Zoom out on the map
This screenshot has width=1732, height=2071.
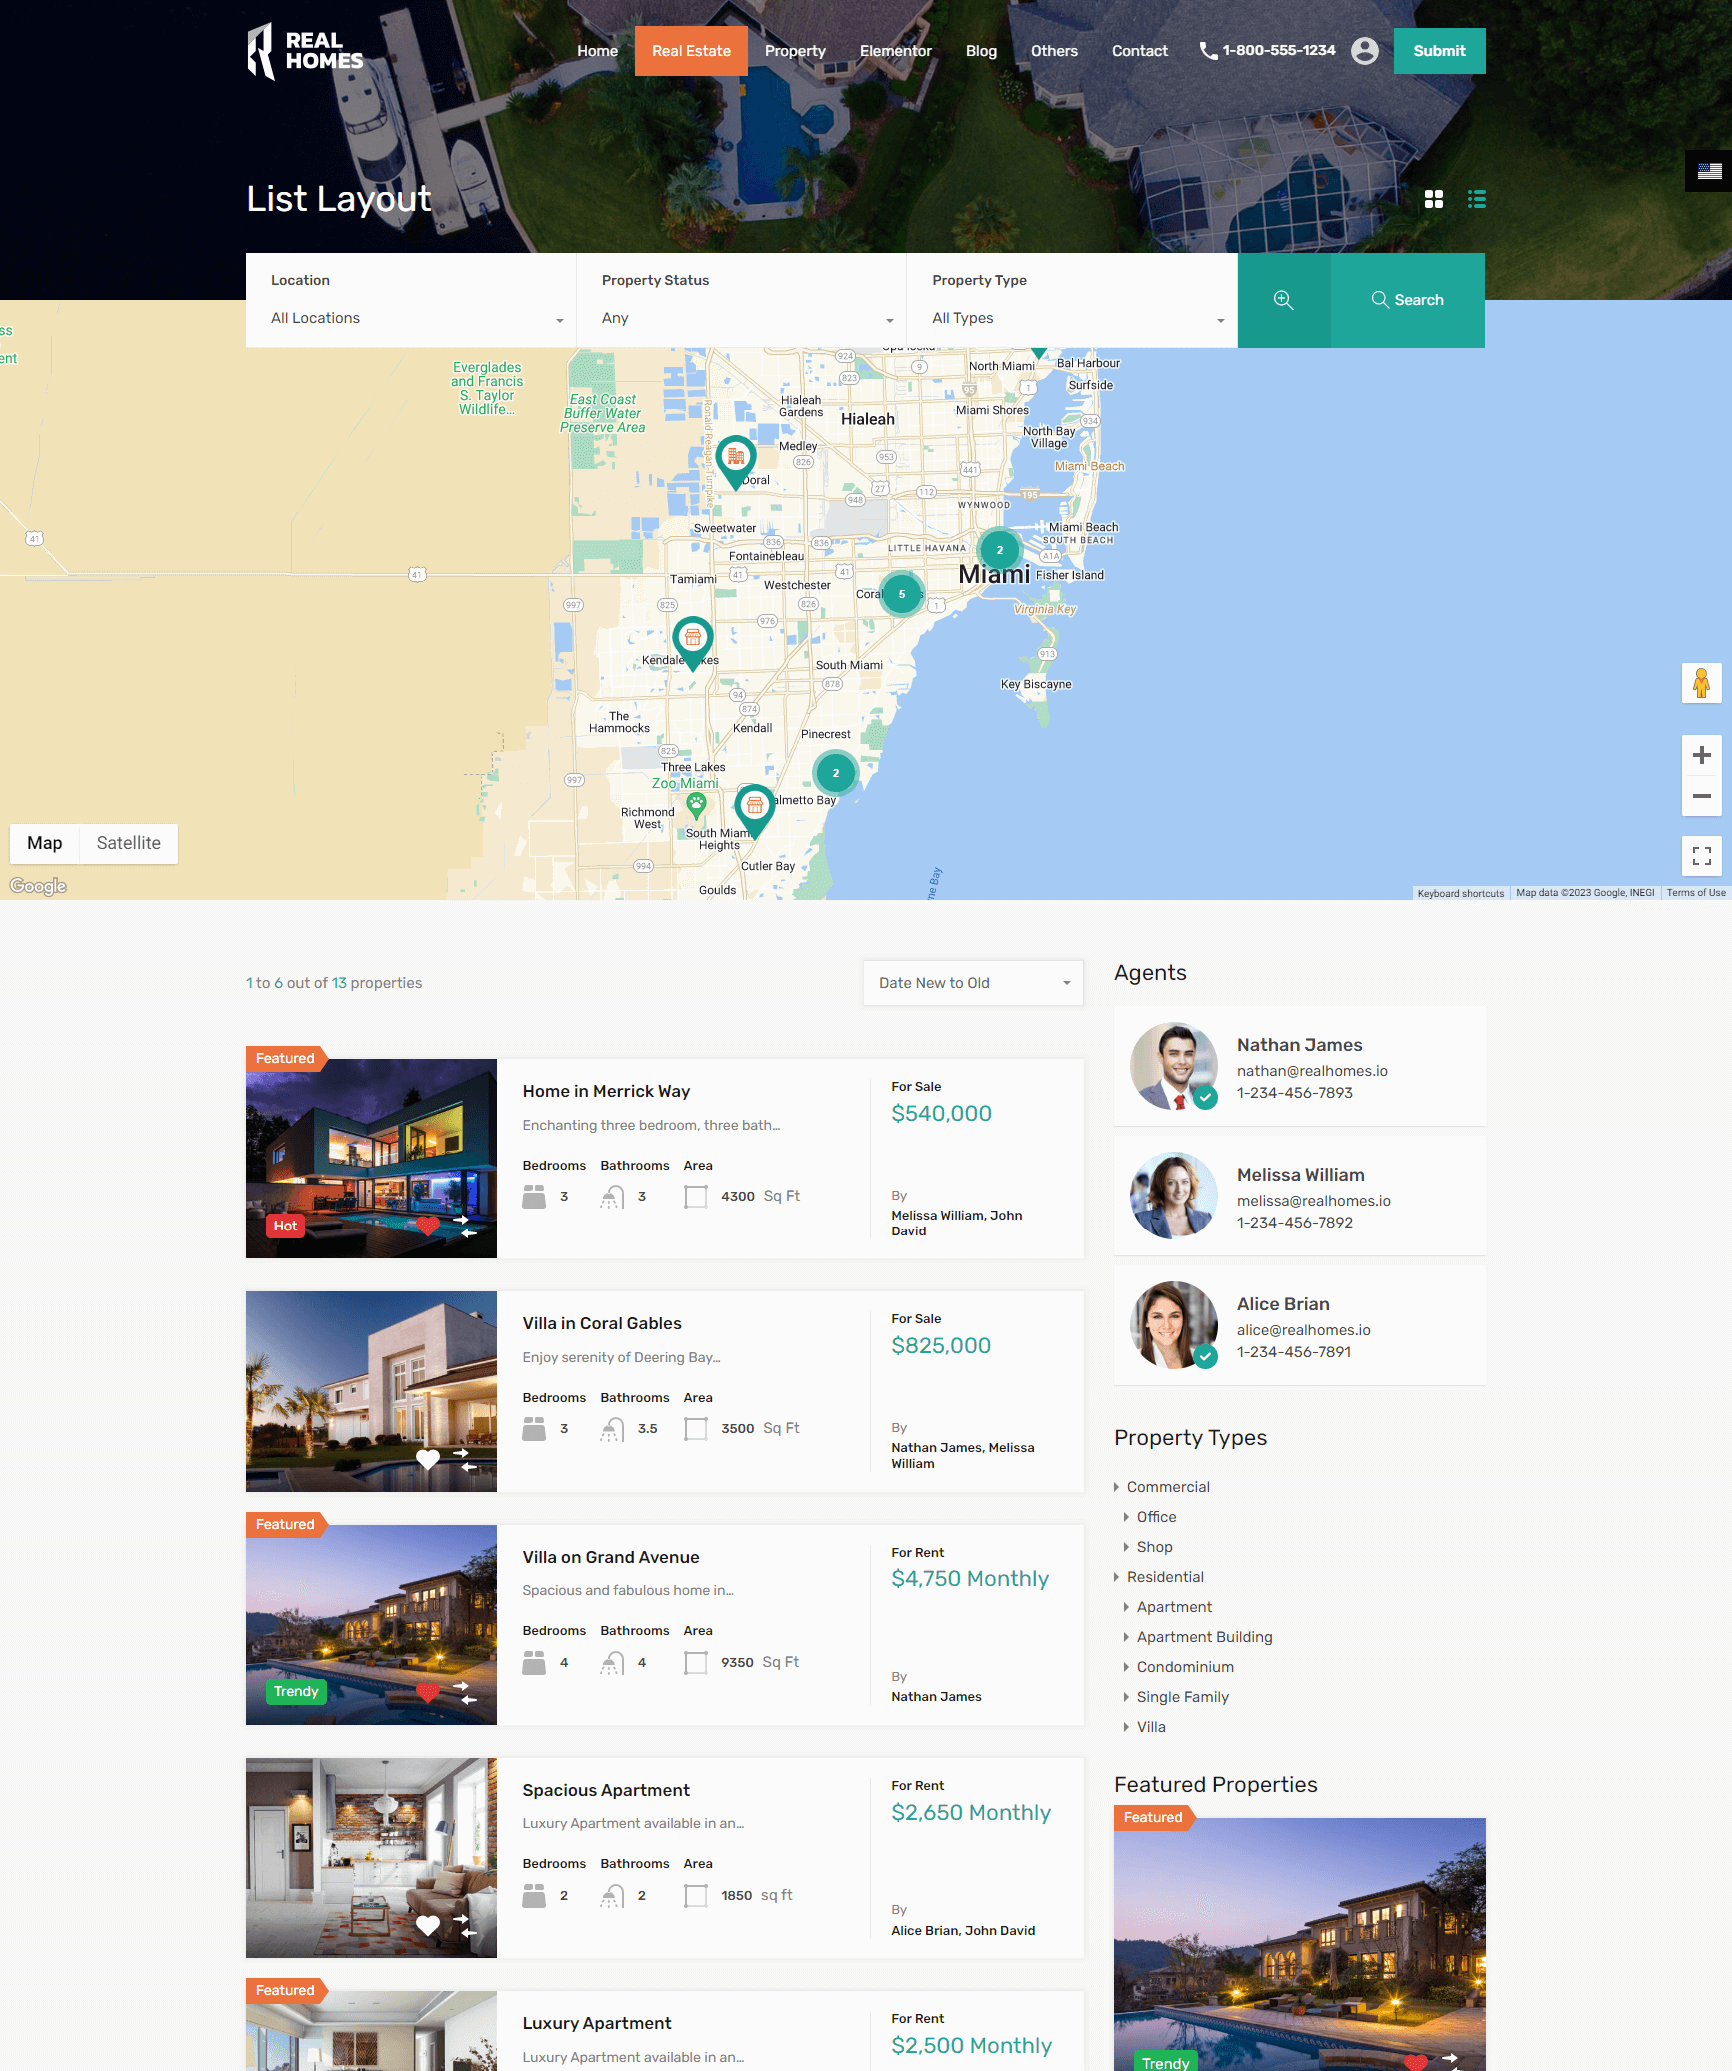pos(1701,797)
